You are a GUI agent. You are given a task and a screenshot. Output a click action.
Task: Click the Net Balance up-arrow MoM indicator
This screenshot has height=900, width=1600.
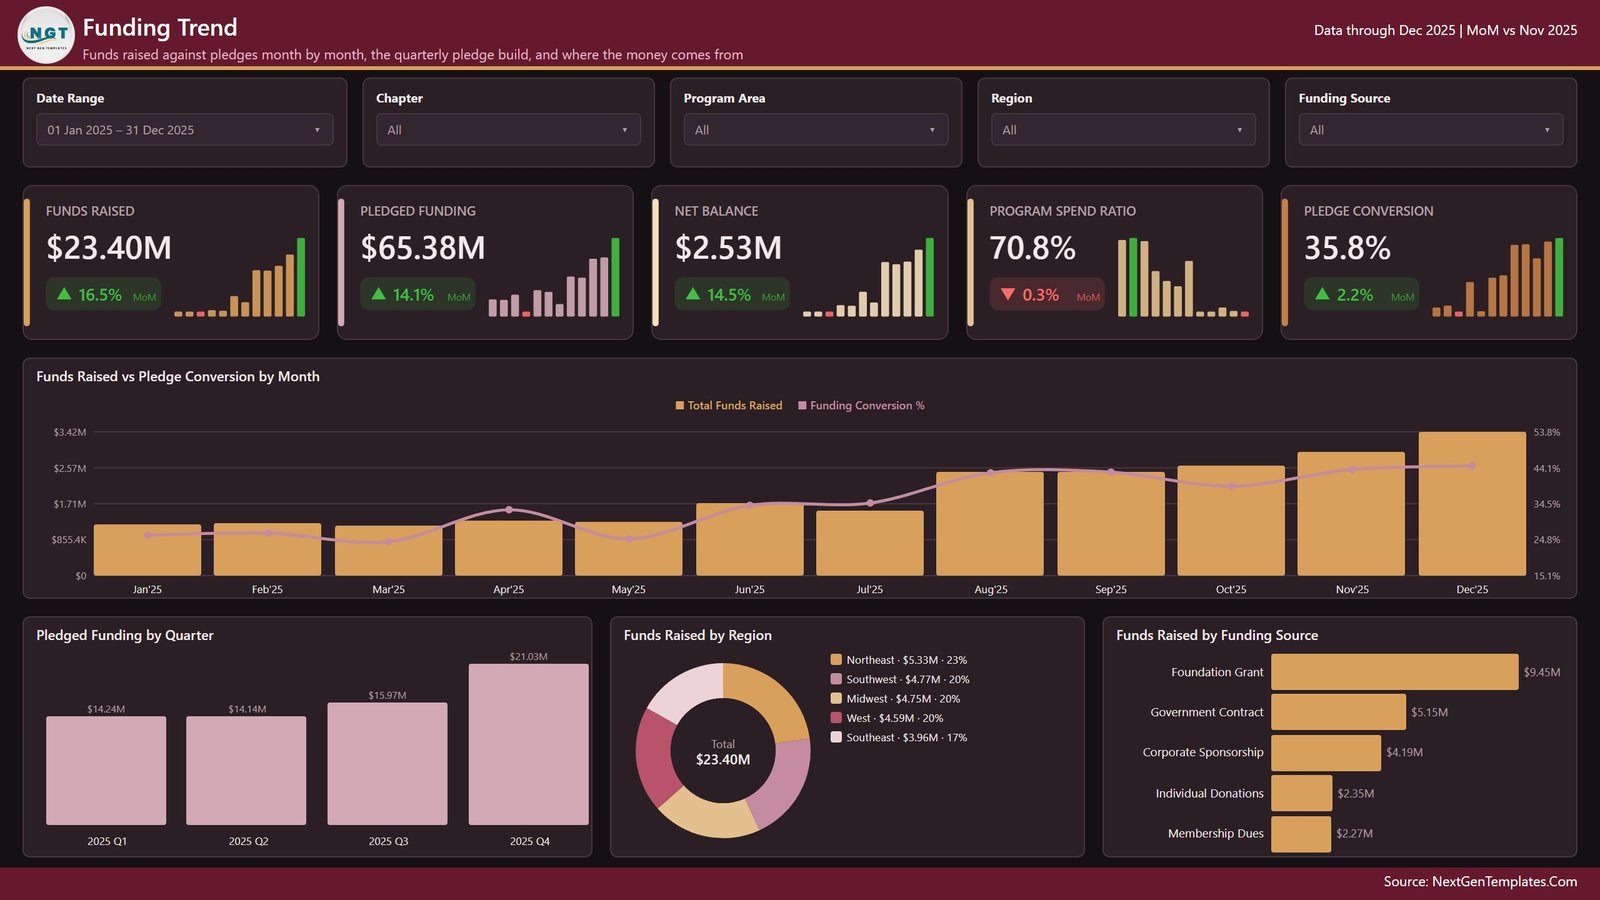pos(693,294)
